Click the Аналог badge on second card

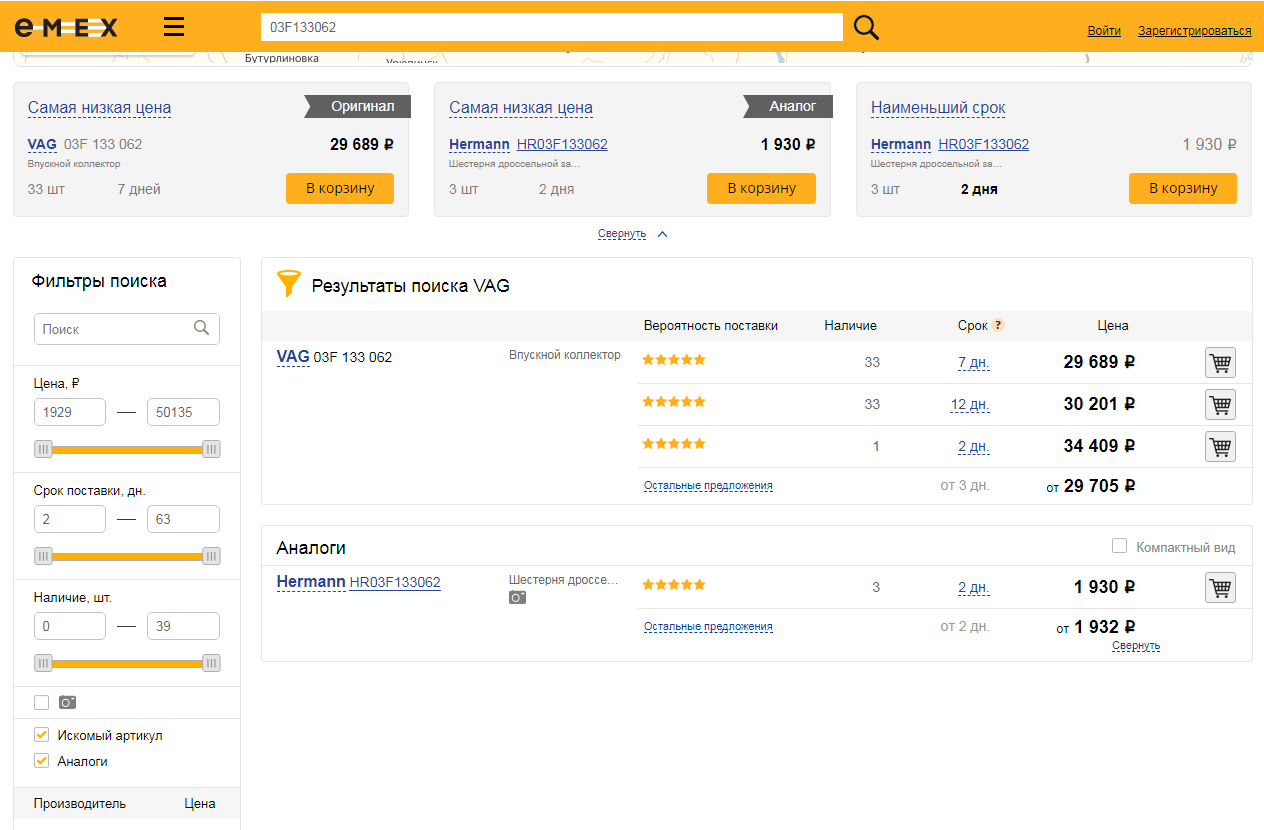click(787, 106)
